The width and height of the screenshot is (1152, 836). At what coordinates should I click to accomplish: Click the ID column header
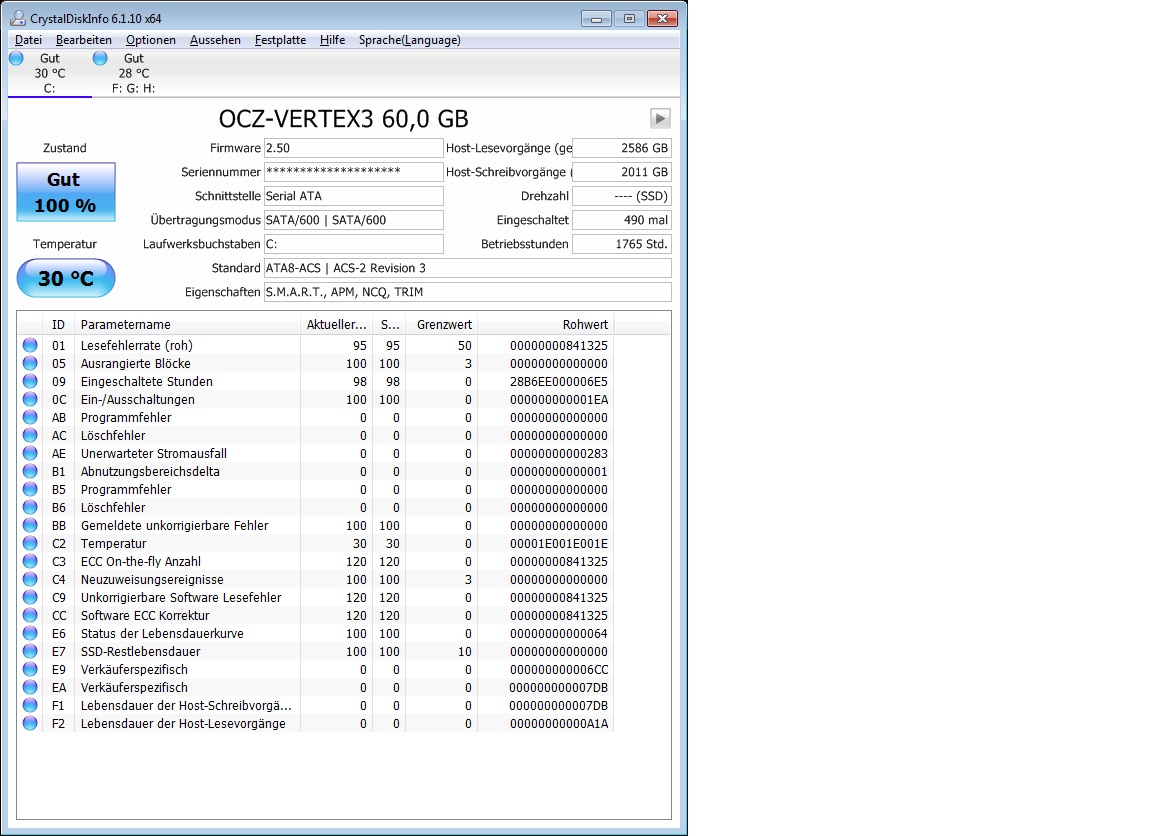pos(58,324)
